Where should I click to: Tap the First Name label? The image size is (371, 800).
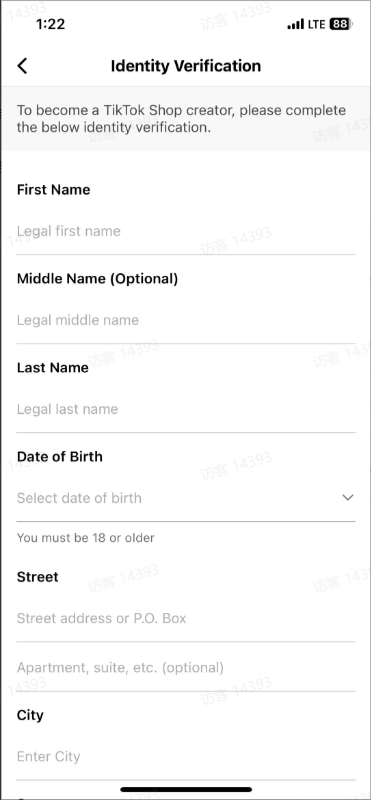tap(54, 190)
